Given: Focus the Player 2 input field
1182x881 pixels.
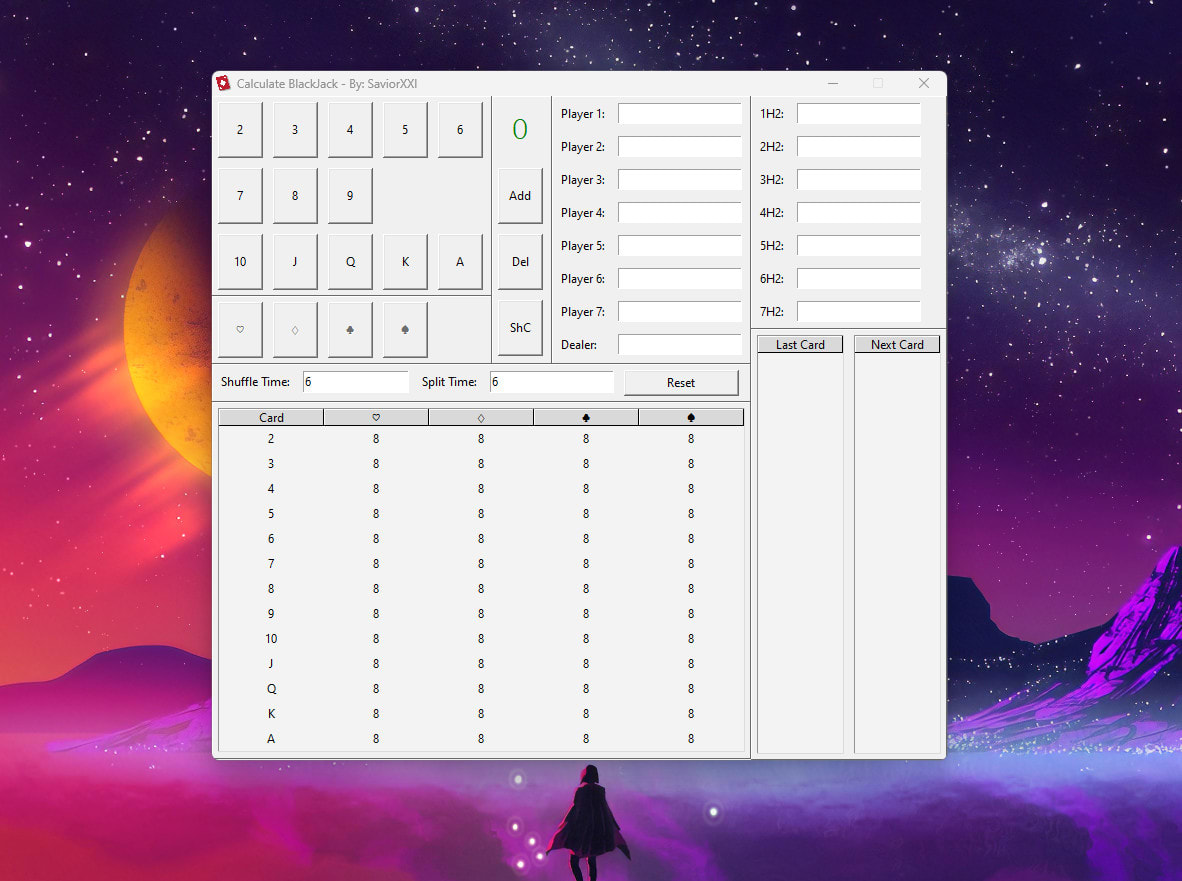Looking at the screenshot, I should coord(680,147).
